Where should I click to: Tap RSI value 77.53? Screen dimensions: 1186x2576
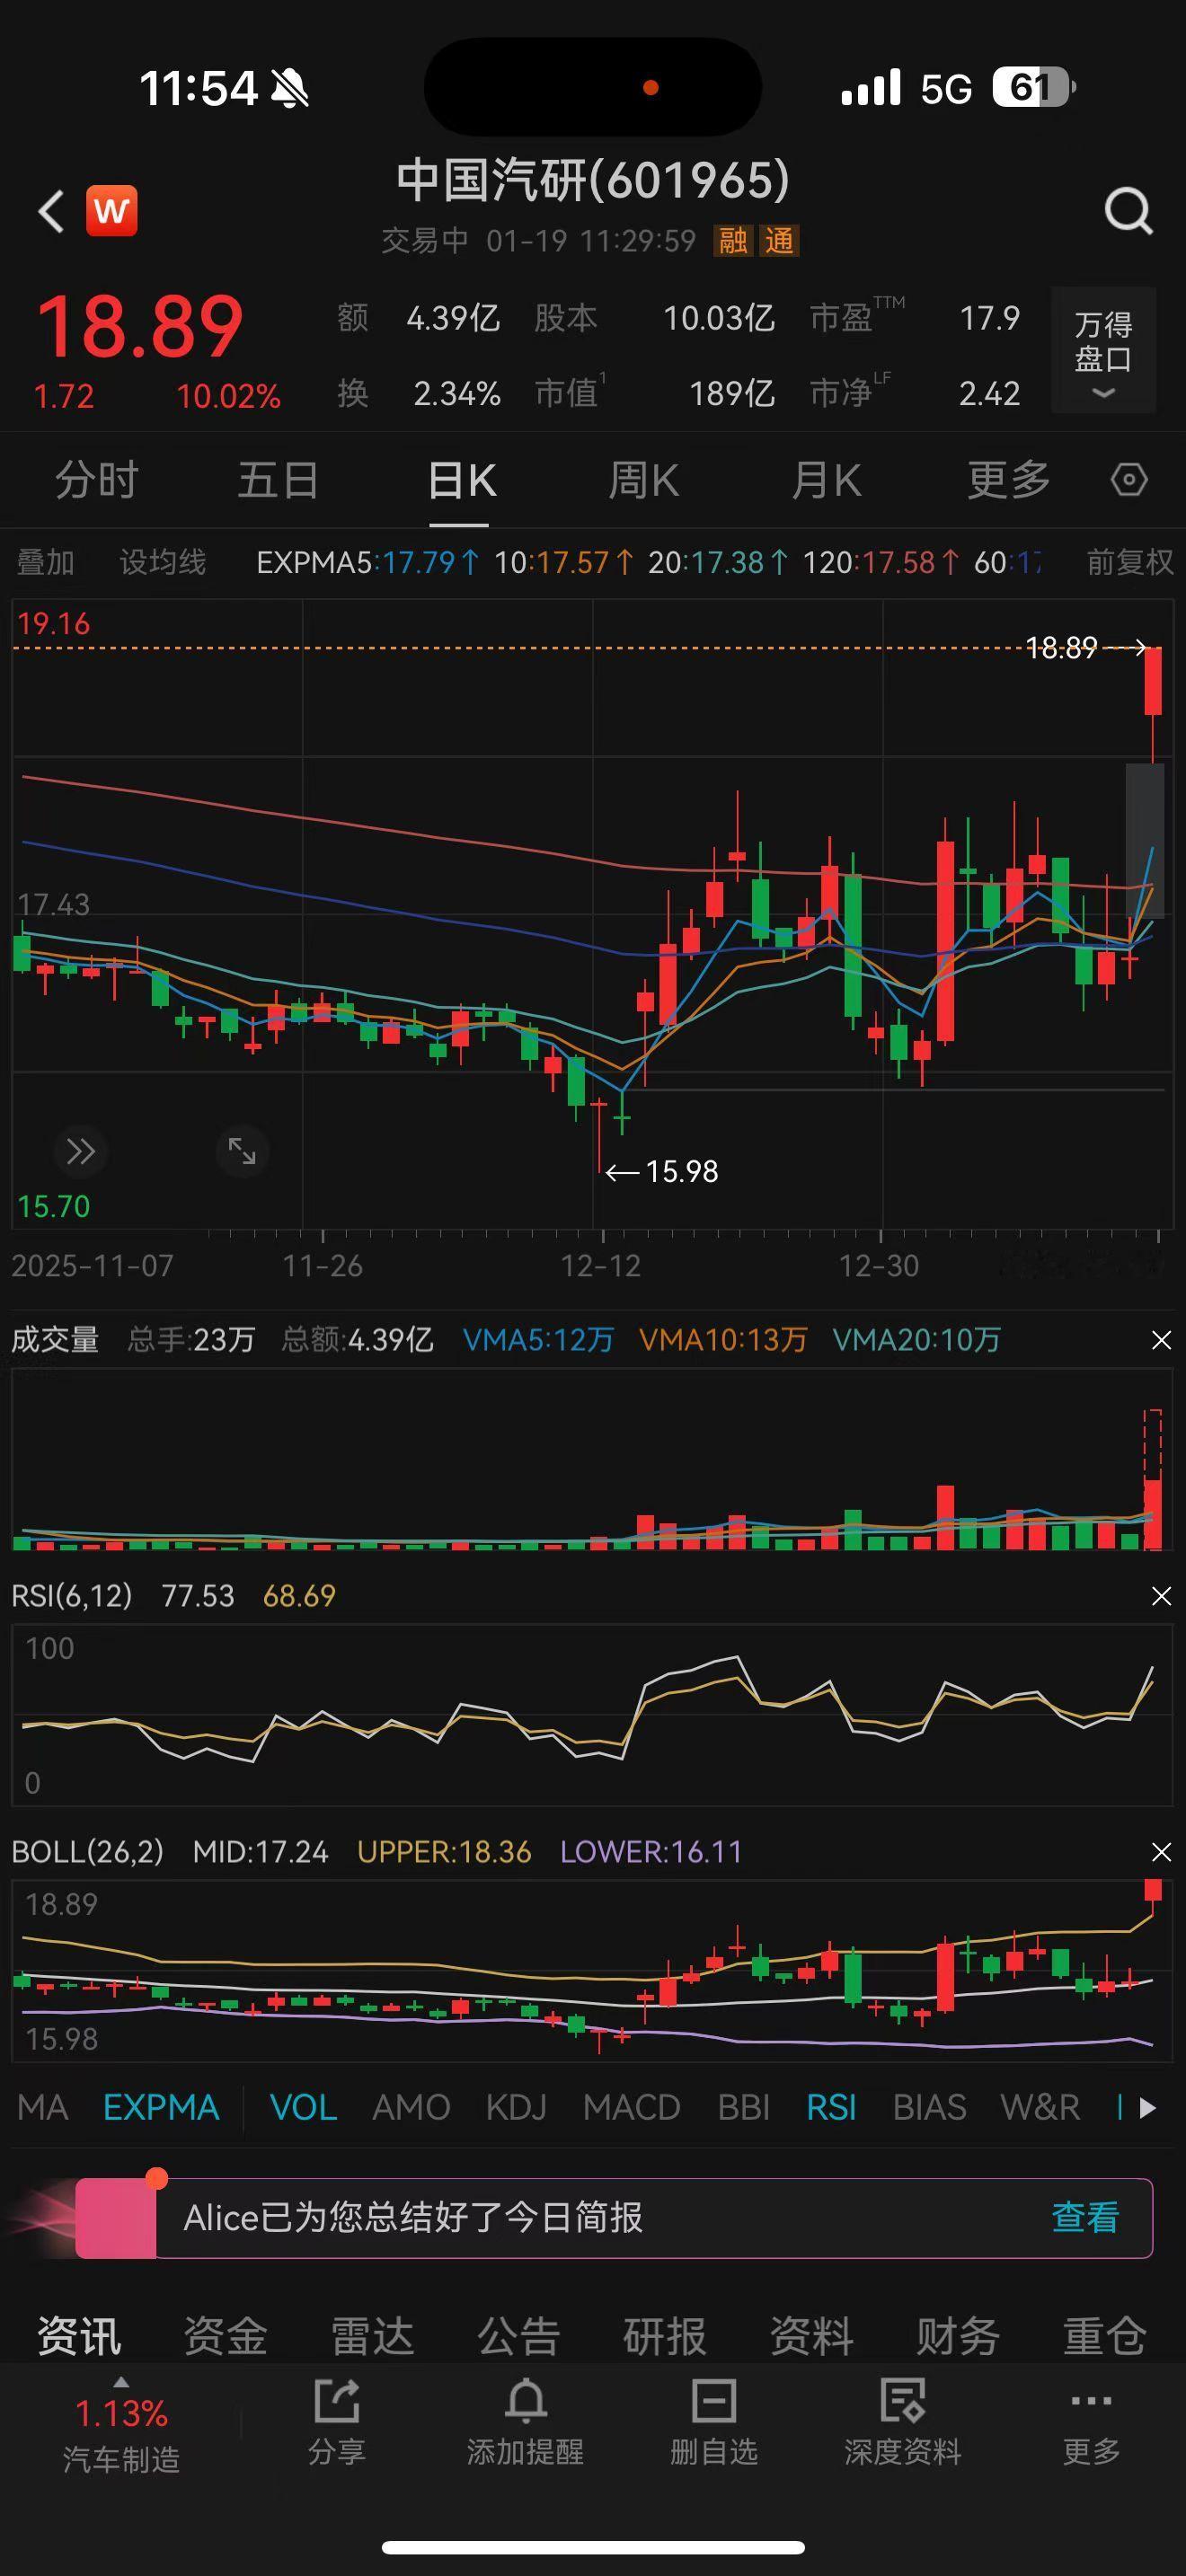pos(198,1596)
